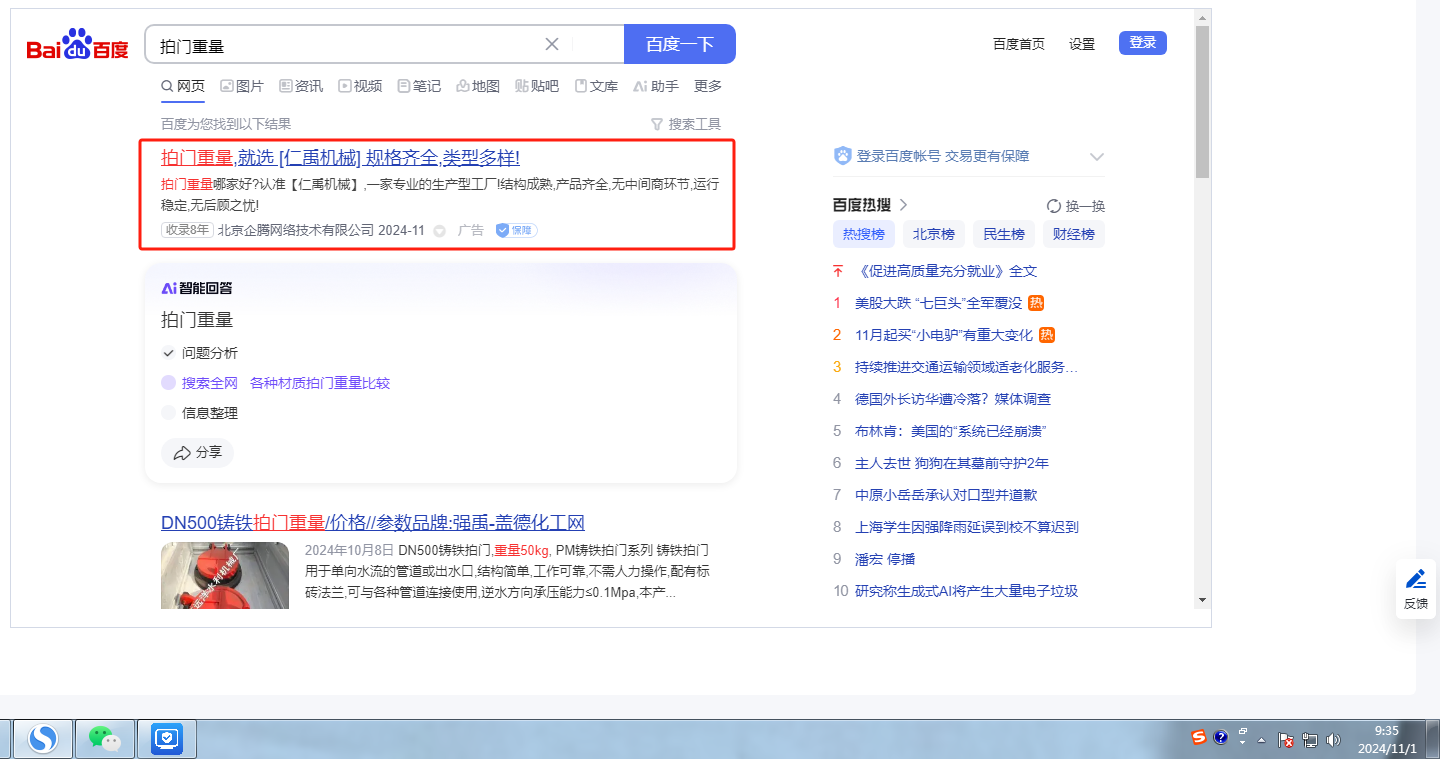Expand 百度热搜 with the arrow
The width and height of the screenshot is (1440, 759).
[x=903, y=205]
